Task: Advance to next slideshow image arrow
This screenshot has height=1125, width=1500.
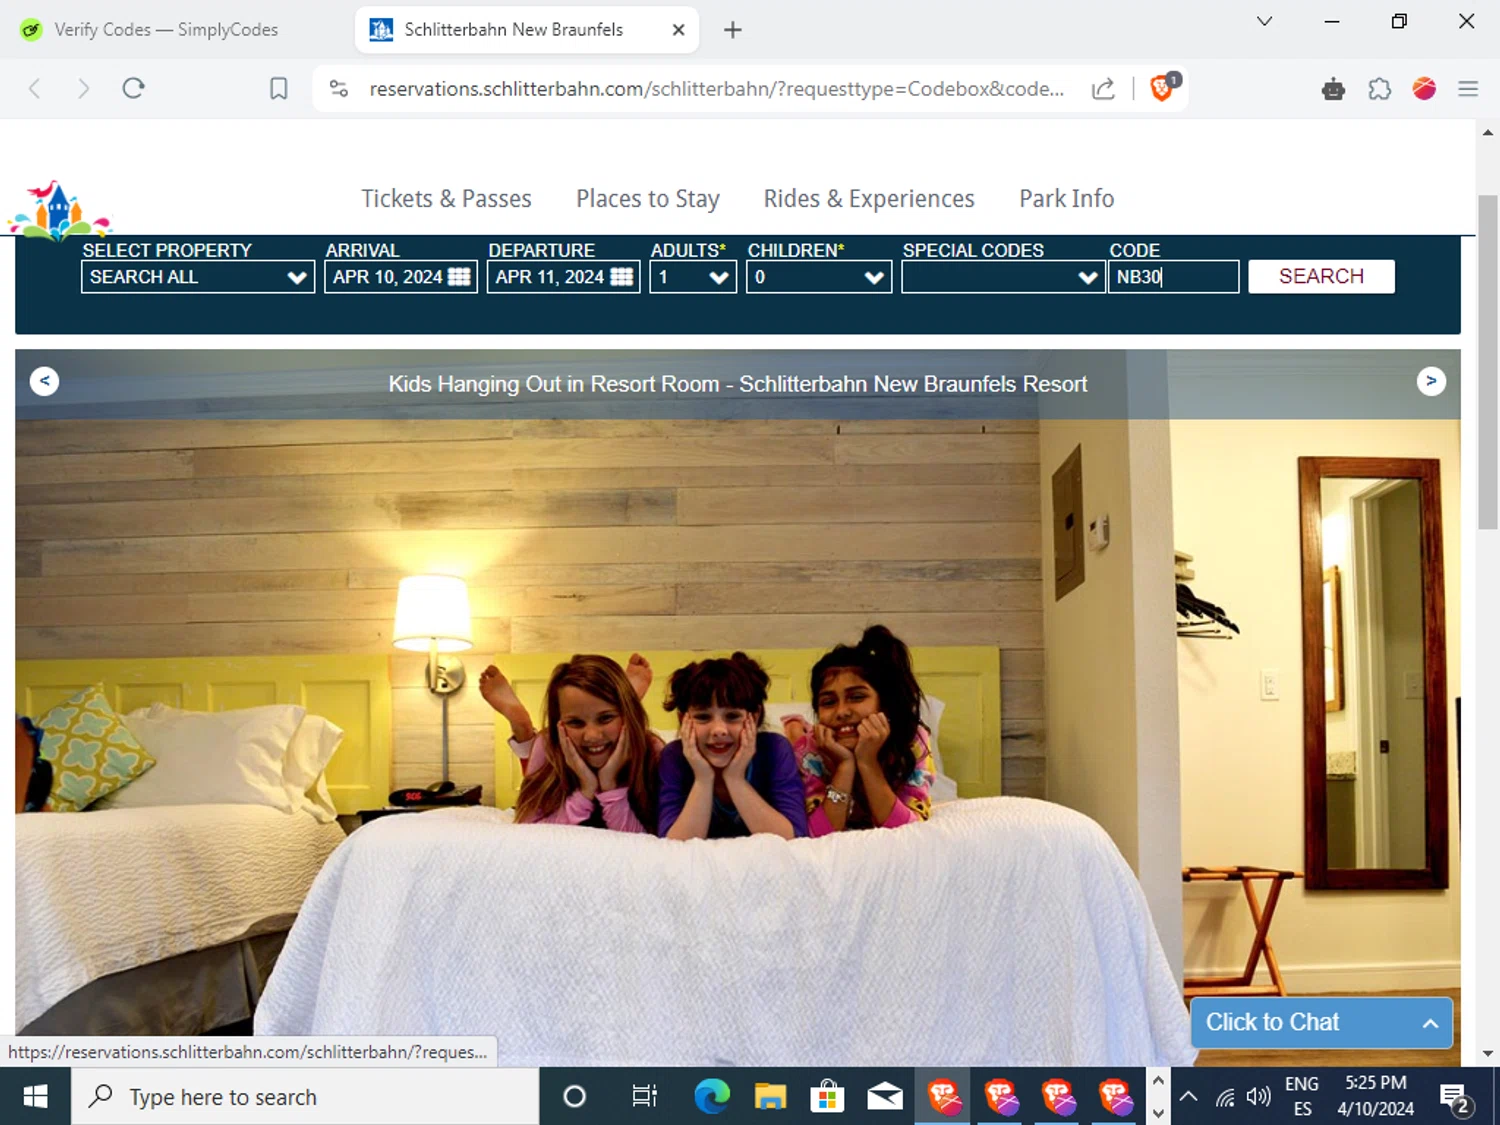Action: 1431,381
